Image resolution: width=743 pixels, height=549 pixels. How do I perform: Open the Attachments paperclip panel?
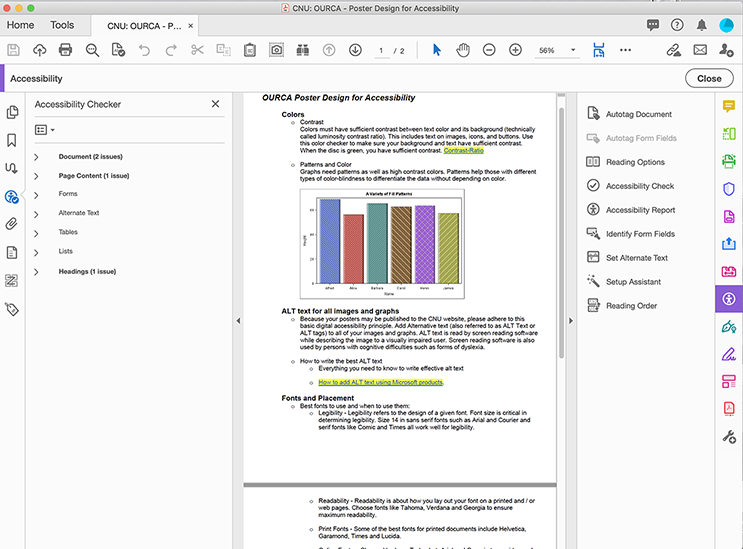12,224
